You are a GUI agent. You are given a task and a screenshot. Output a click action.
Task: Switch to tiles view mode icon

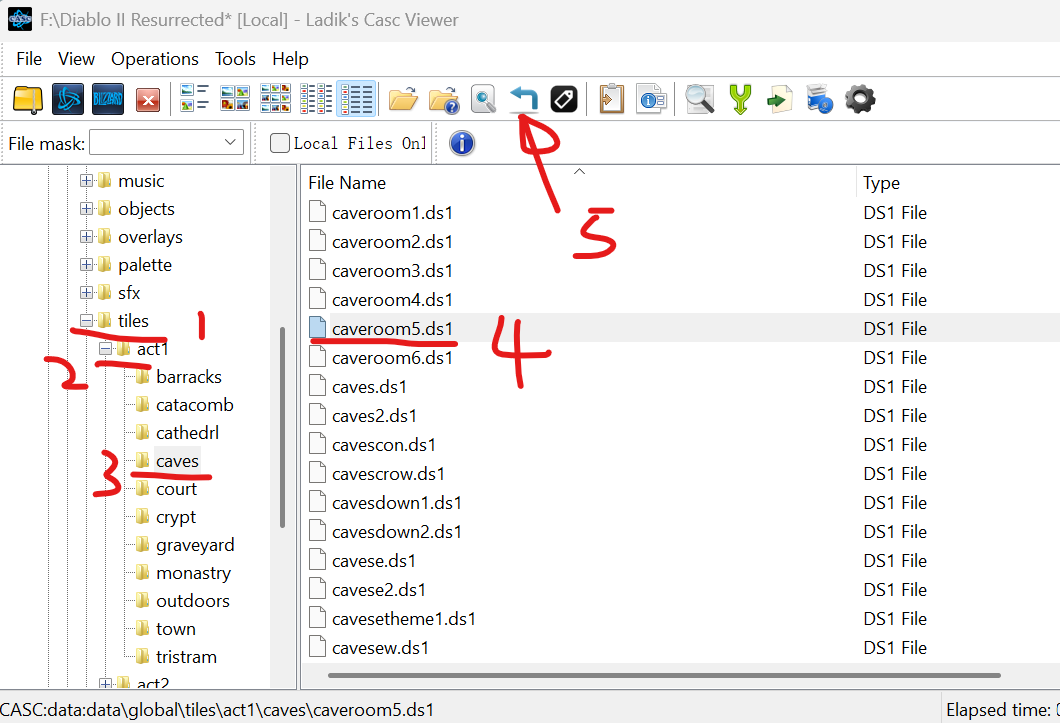[x=194, y=99]
